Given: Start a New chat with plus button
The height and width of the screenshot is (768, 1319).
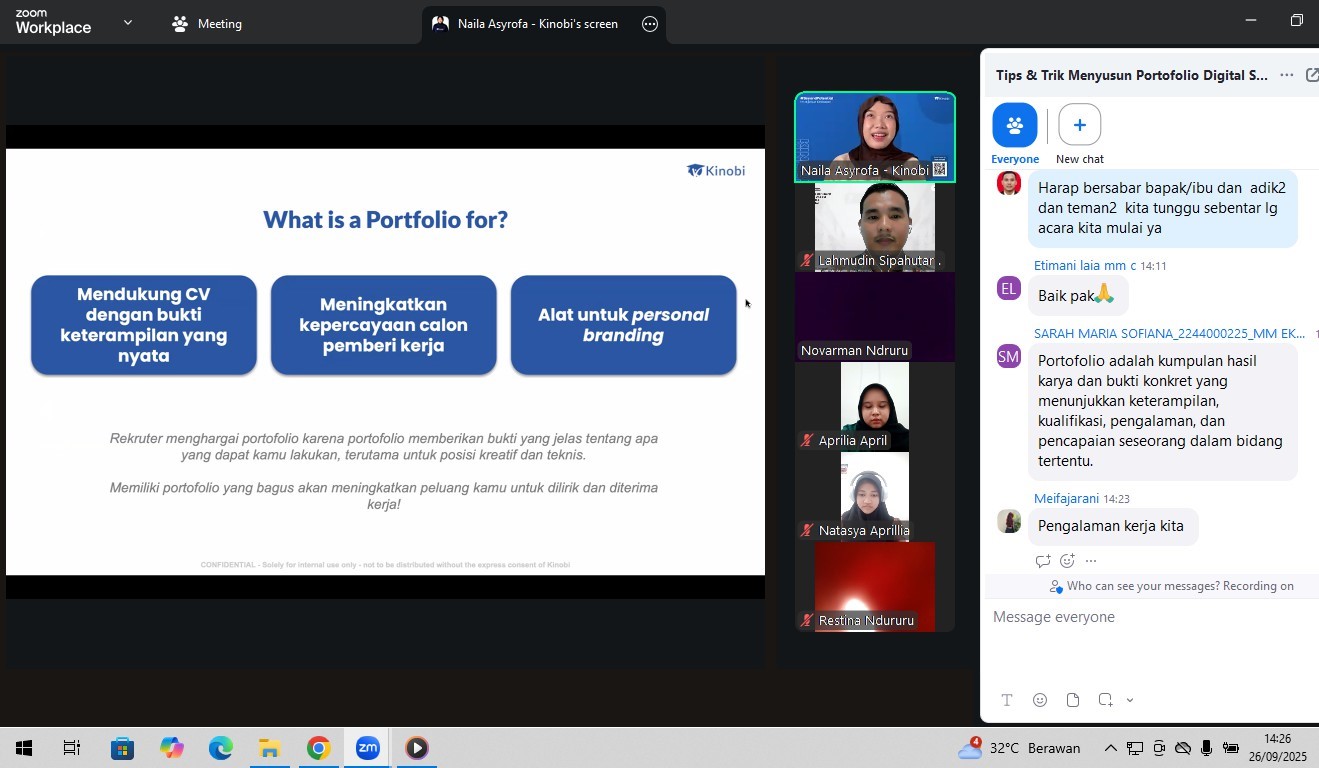Looking at the screenshot, I should [x=1079, y=126].
